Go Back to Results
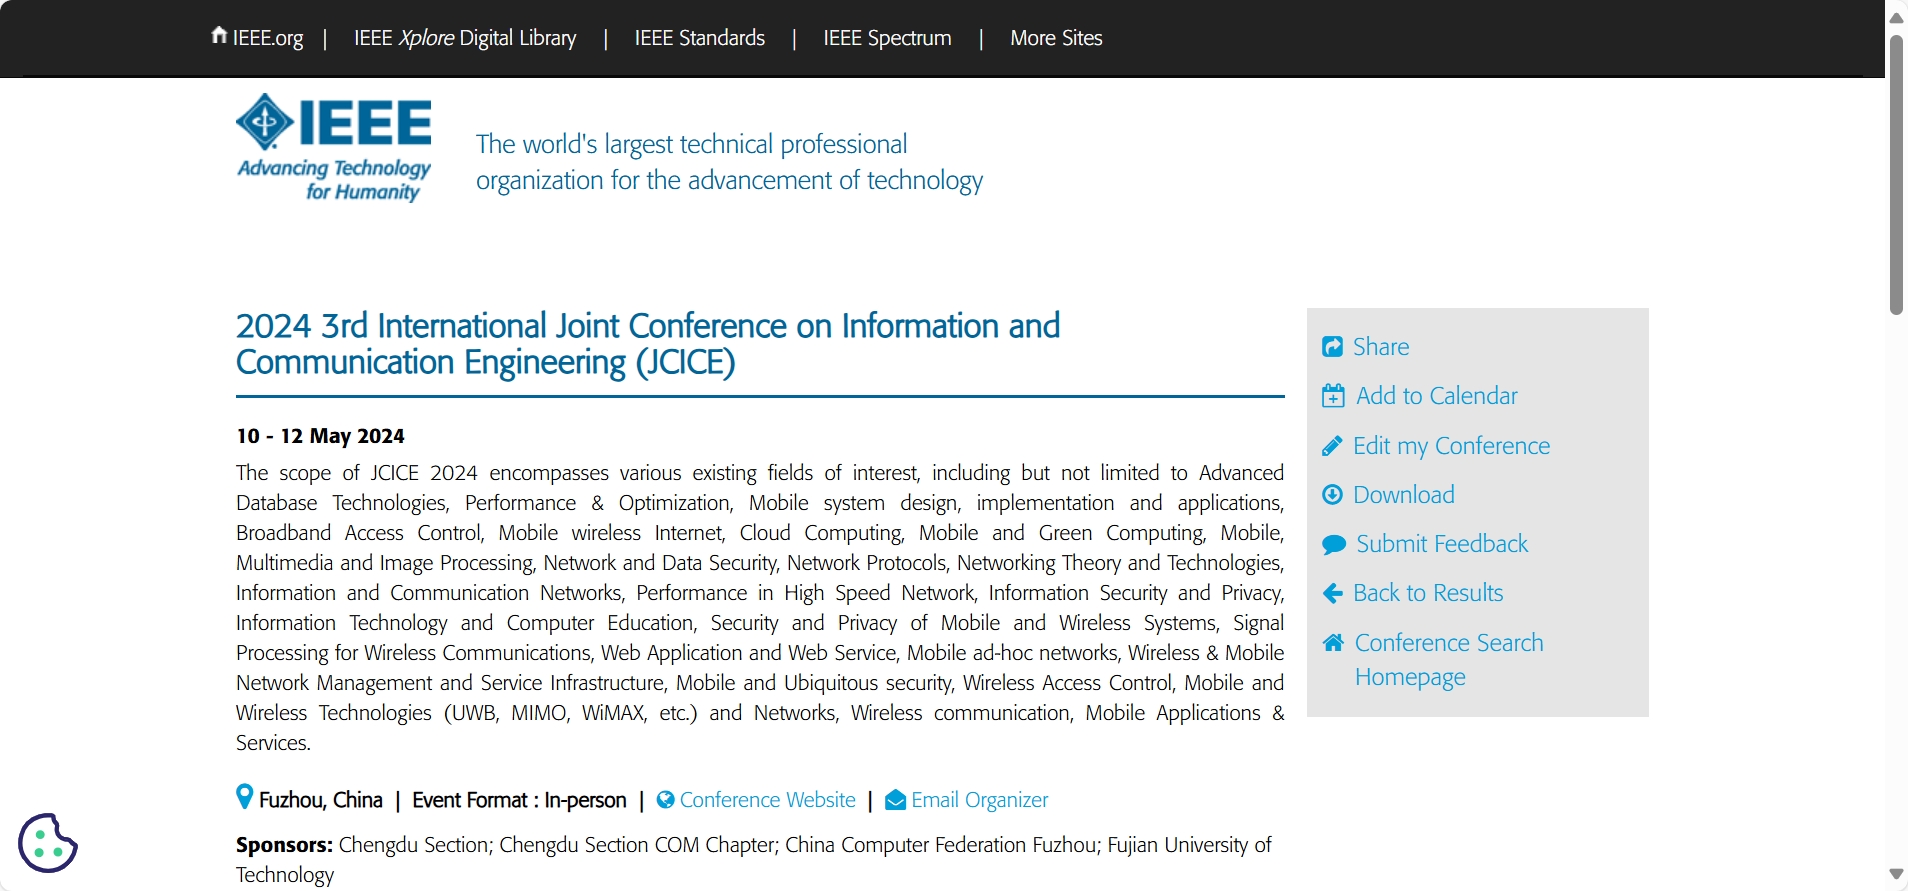The height and width of the screenshot is (891, 1908). pos(1428,593)
